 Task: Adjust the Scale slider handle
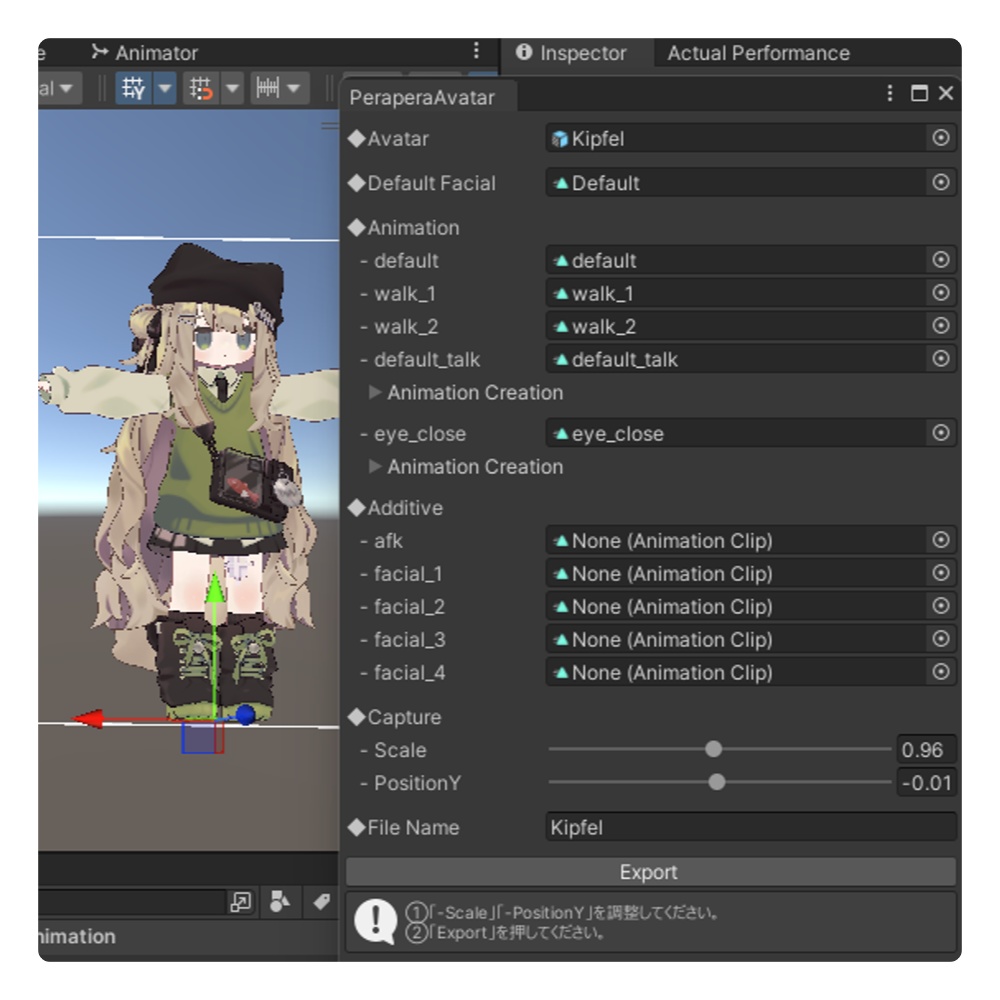(714, 749)
